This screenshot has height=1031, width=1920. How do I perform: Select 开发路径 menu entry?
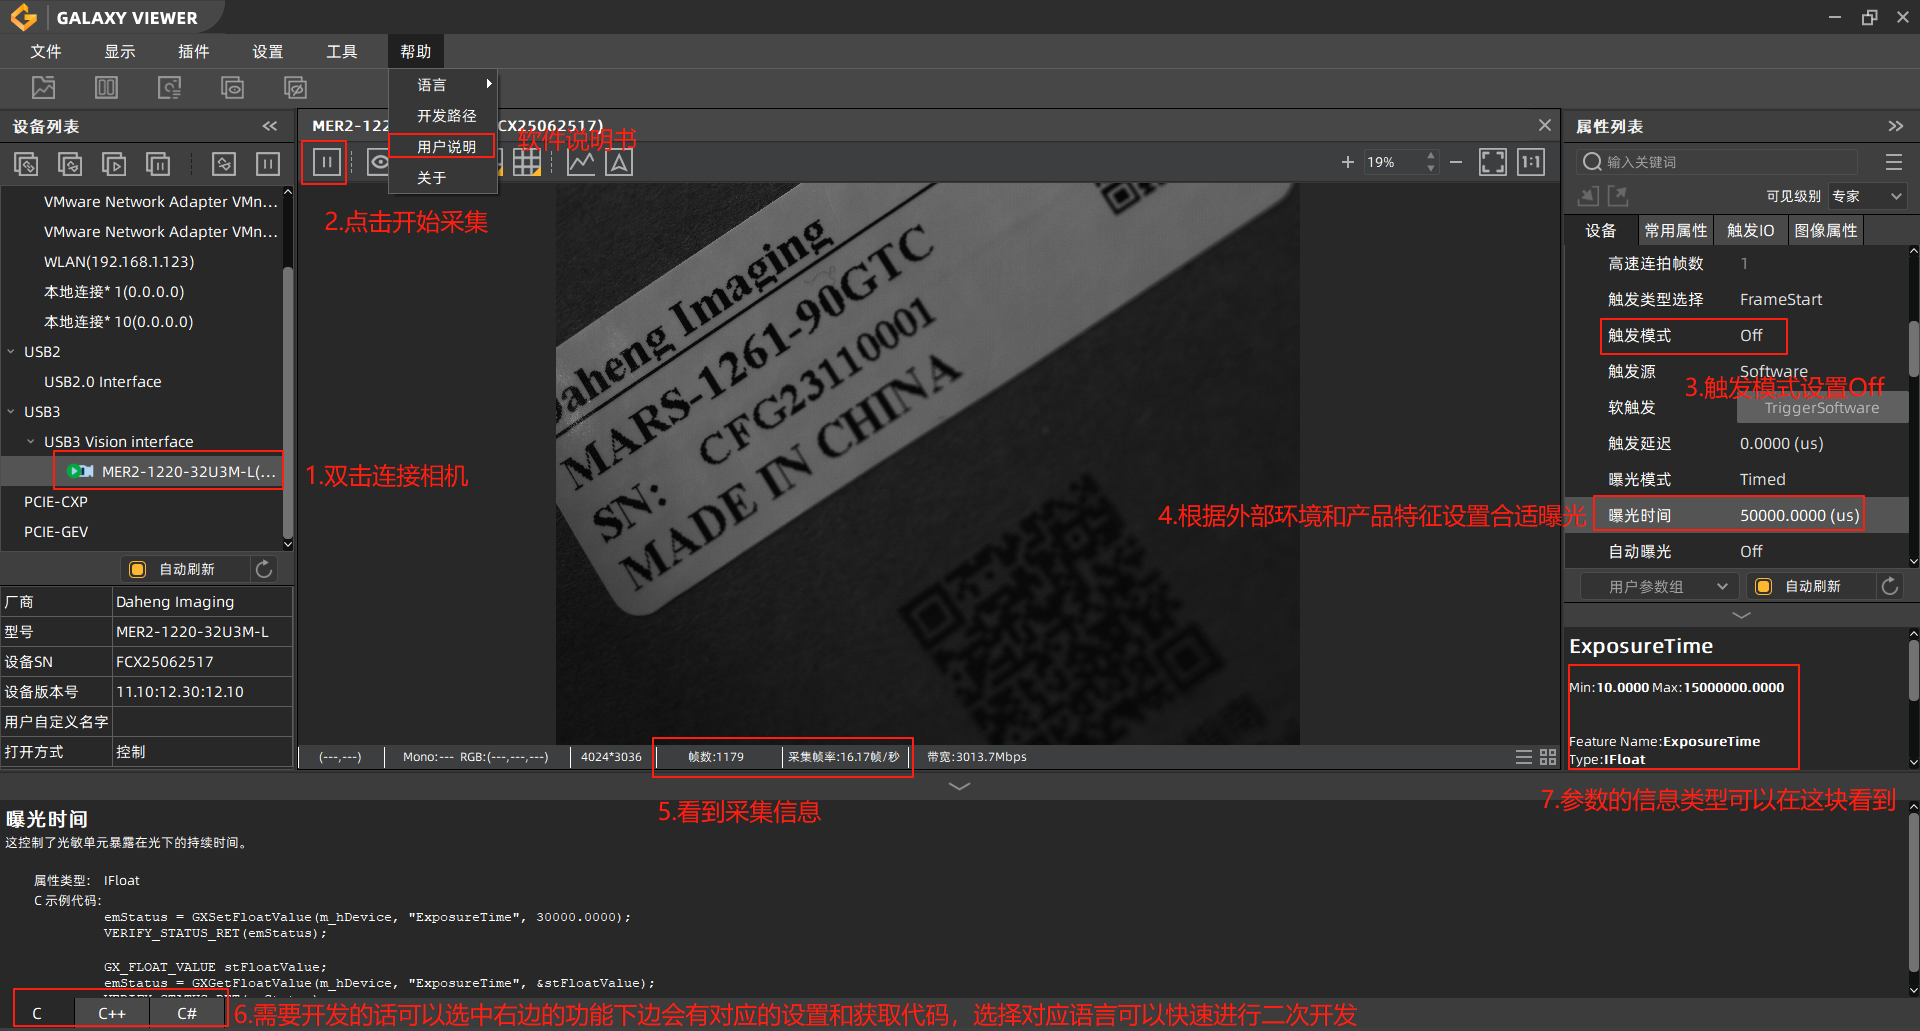point(443,116)
